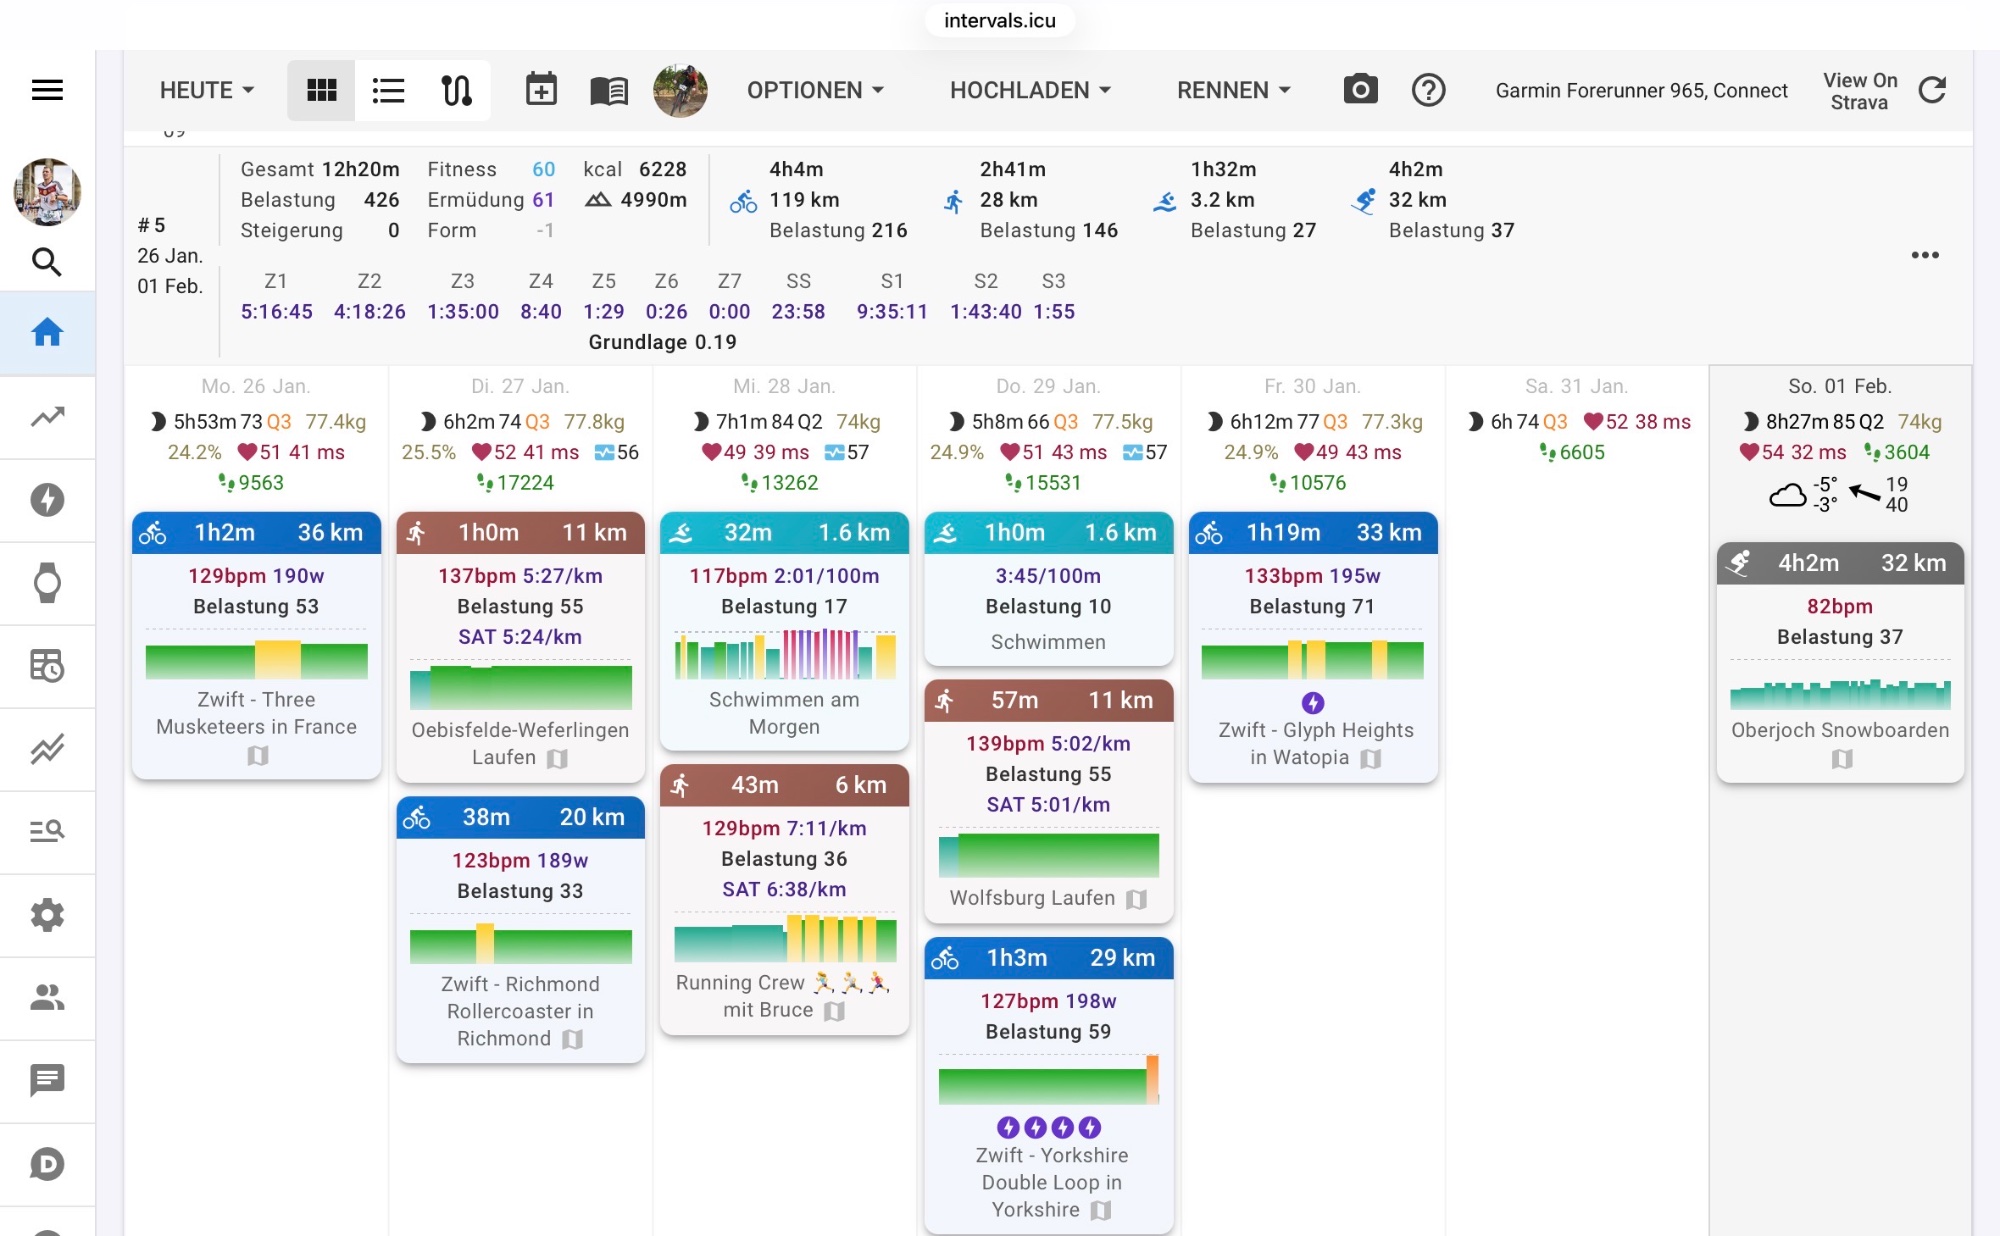
Task: Reload data with the refresh icon
Action: click(x=1932, y=90)
